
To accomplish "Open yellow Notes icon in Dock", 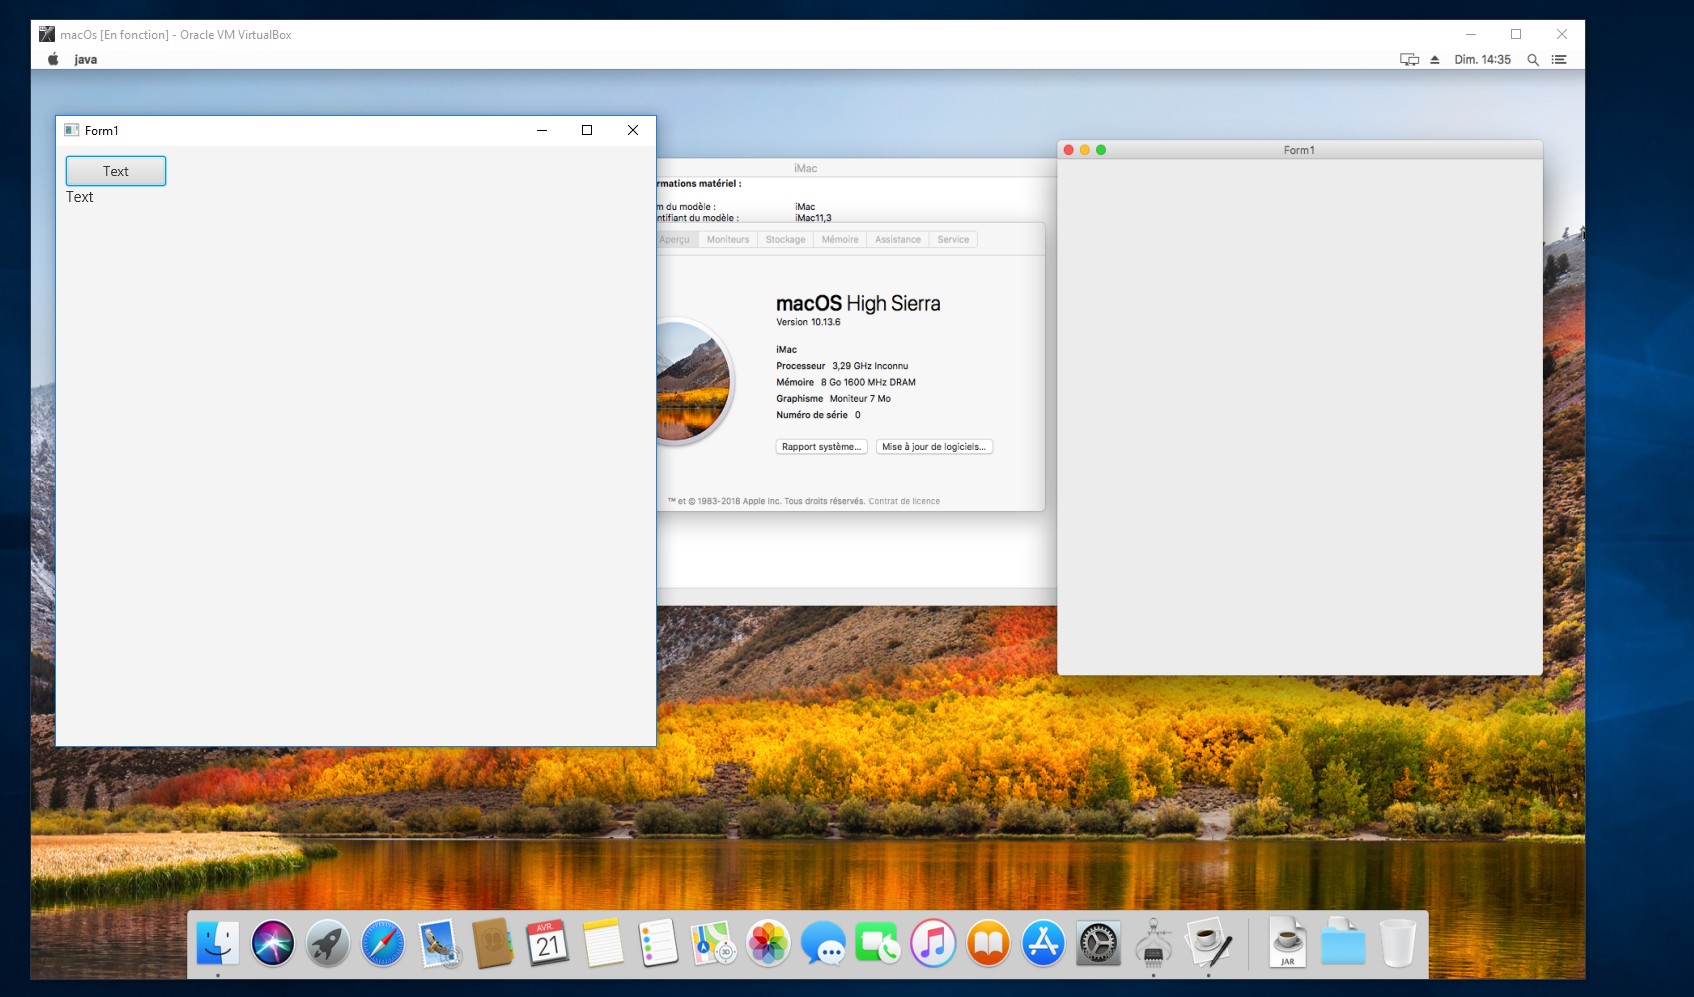I will [x=603, y=943].
